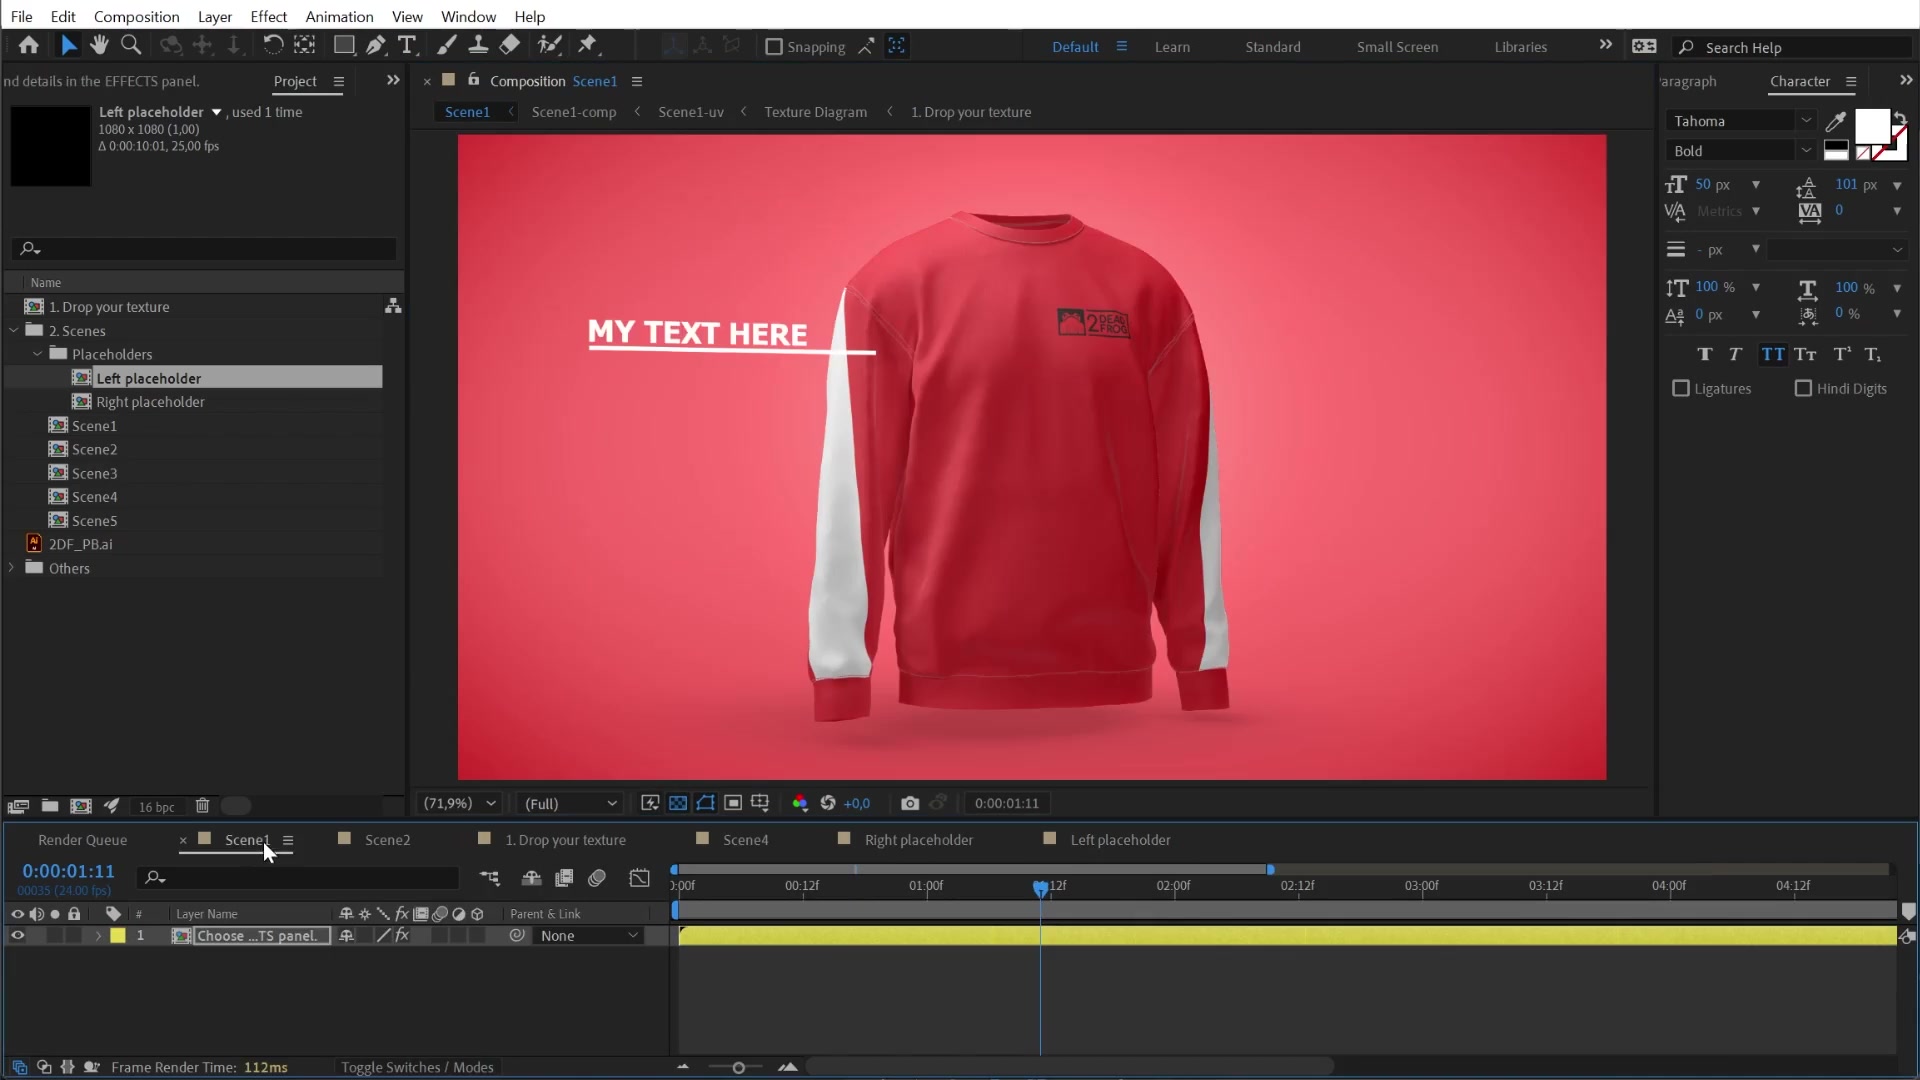The height and width of the screenshot is (1080, 1920).
Task: Select the Selection (arrow) tool
Action: [x=68, y=45]
